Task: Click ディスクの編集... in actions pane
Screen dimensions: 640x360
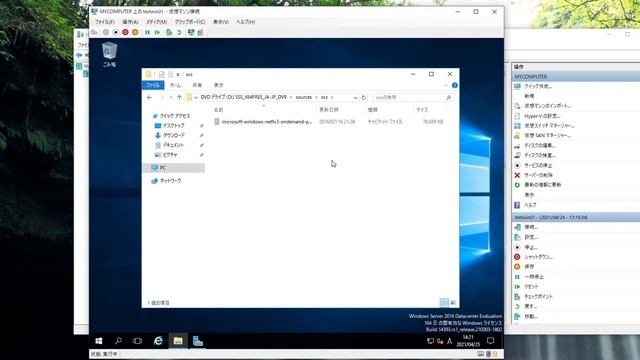Action: click(540, 145)
